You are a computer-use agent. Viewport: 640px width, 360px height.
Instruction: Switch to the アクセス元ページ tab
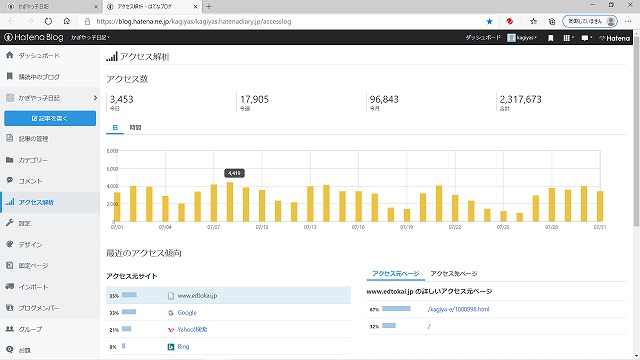[396, 273]
